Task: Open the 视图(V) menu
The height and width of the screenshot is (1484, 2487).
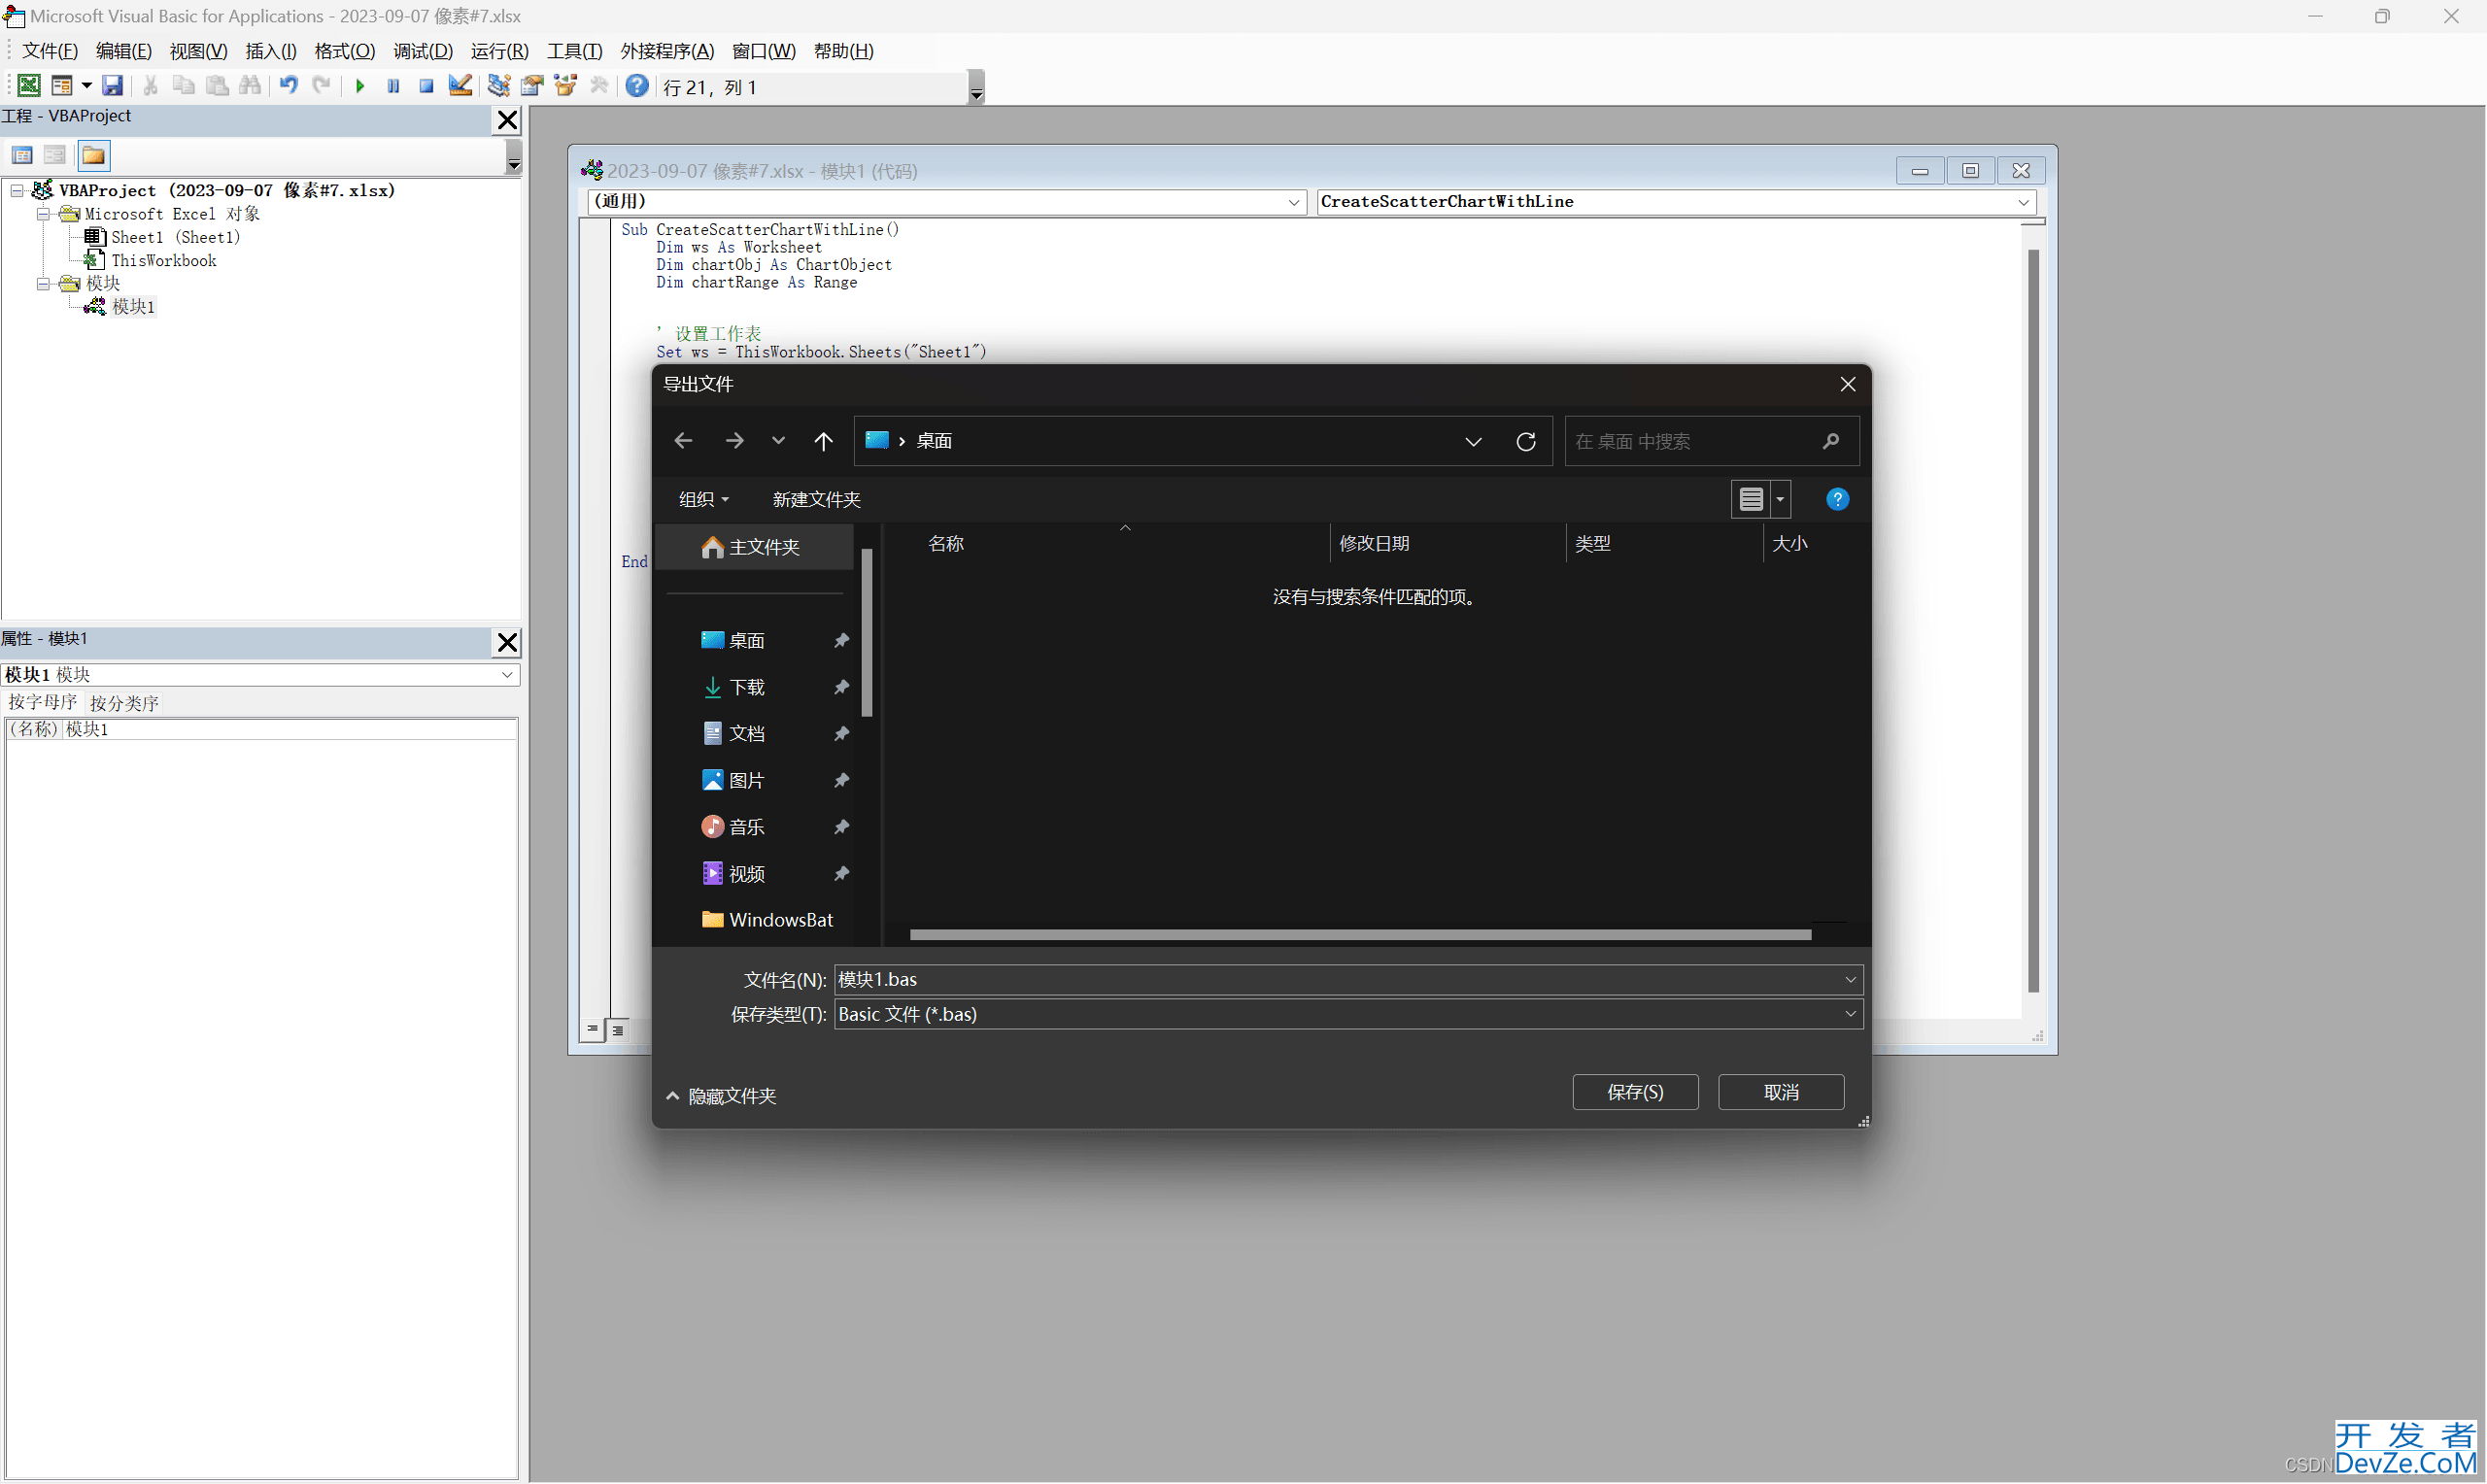Action: pyautogui.click(x=198, y=51)
